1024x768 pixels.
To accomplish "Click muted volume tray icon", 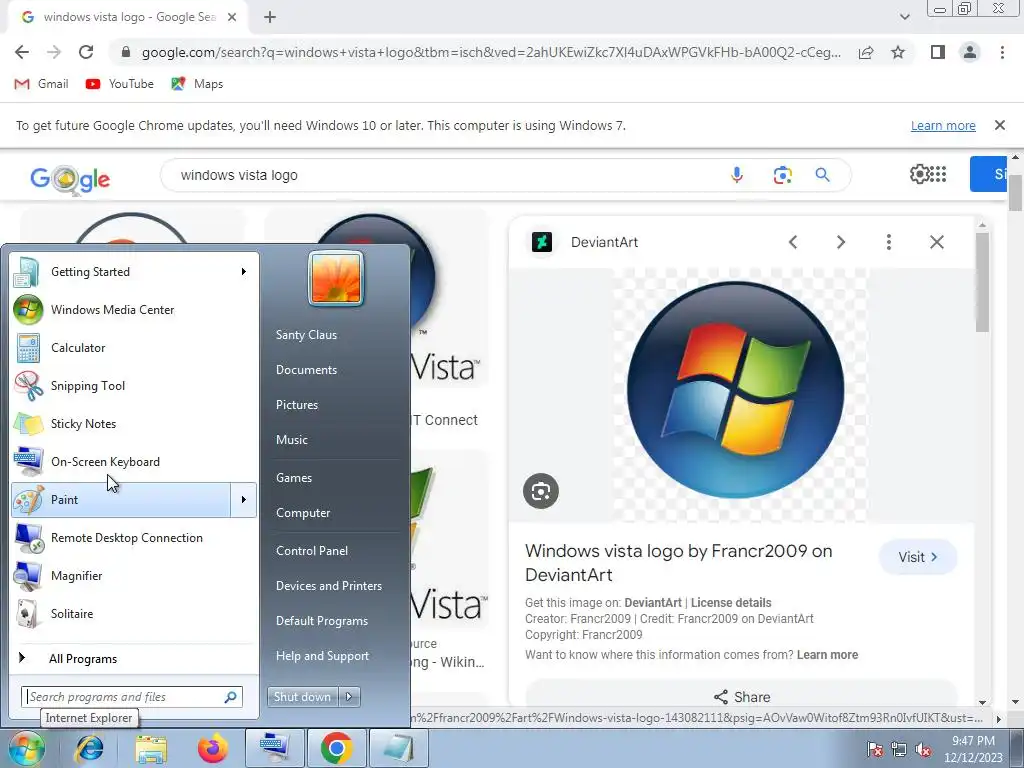I will tap(923, 749).
